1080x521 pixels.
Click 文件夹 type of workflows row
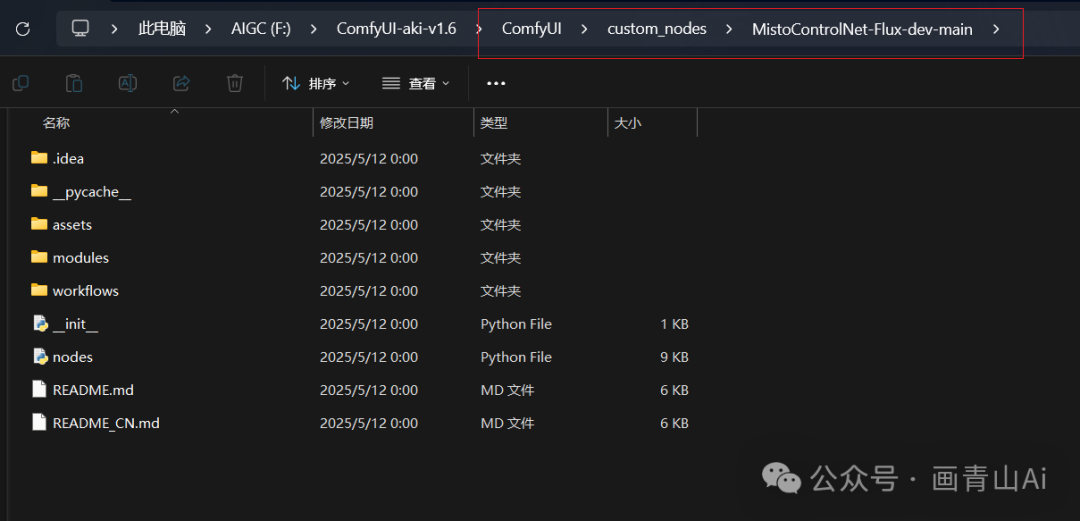coord(501,291)
